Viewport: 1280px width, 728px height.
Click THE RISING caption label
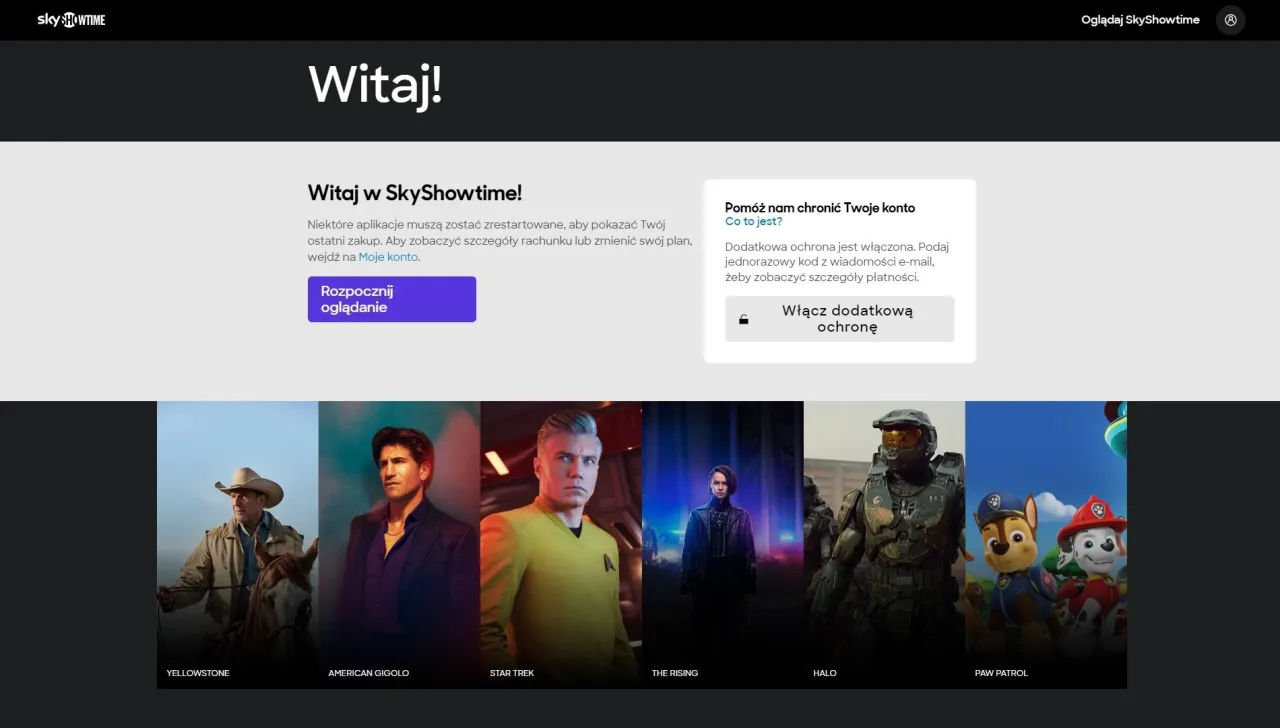(x=675, y=673)
